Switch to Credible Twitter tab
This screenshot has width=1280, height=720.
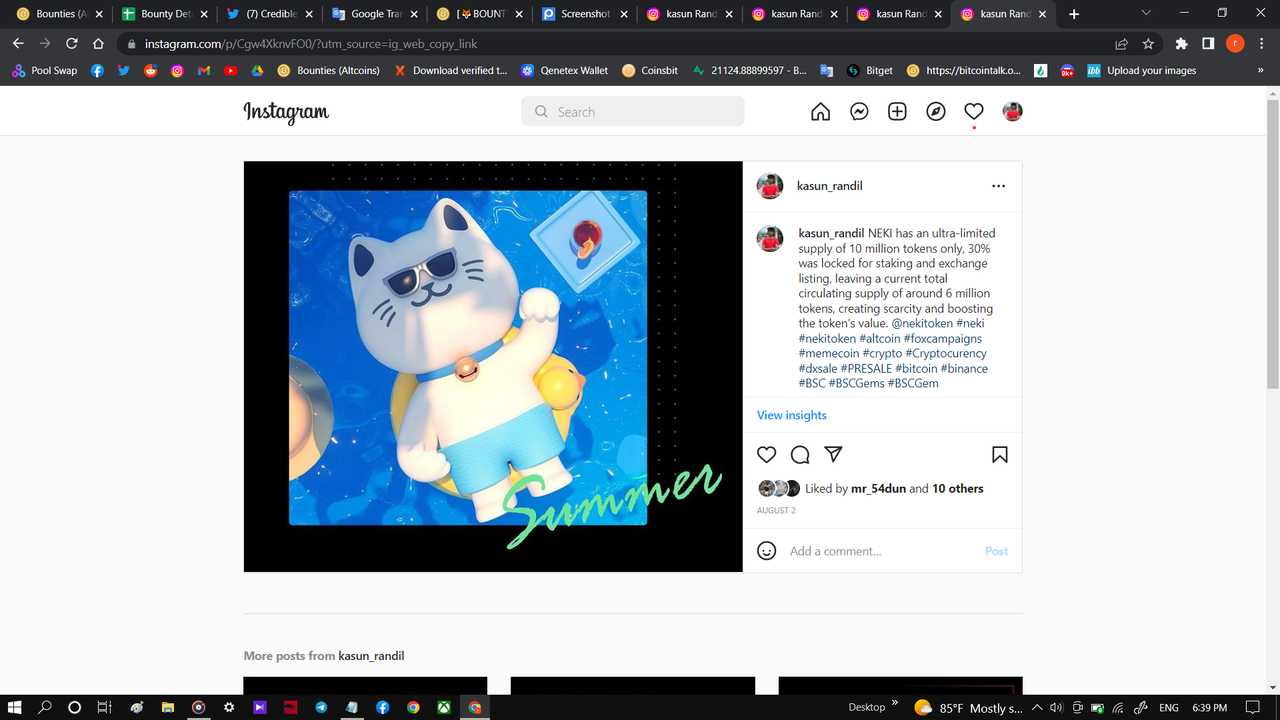270,14
